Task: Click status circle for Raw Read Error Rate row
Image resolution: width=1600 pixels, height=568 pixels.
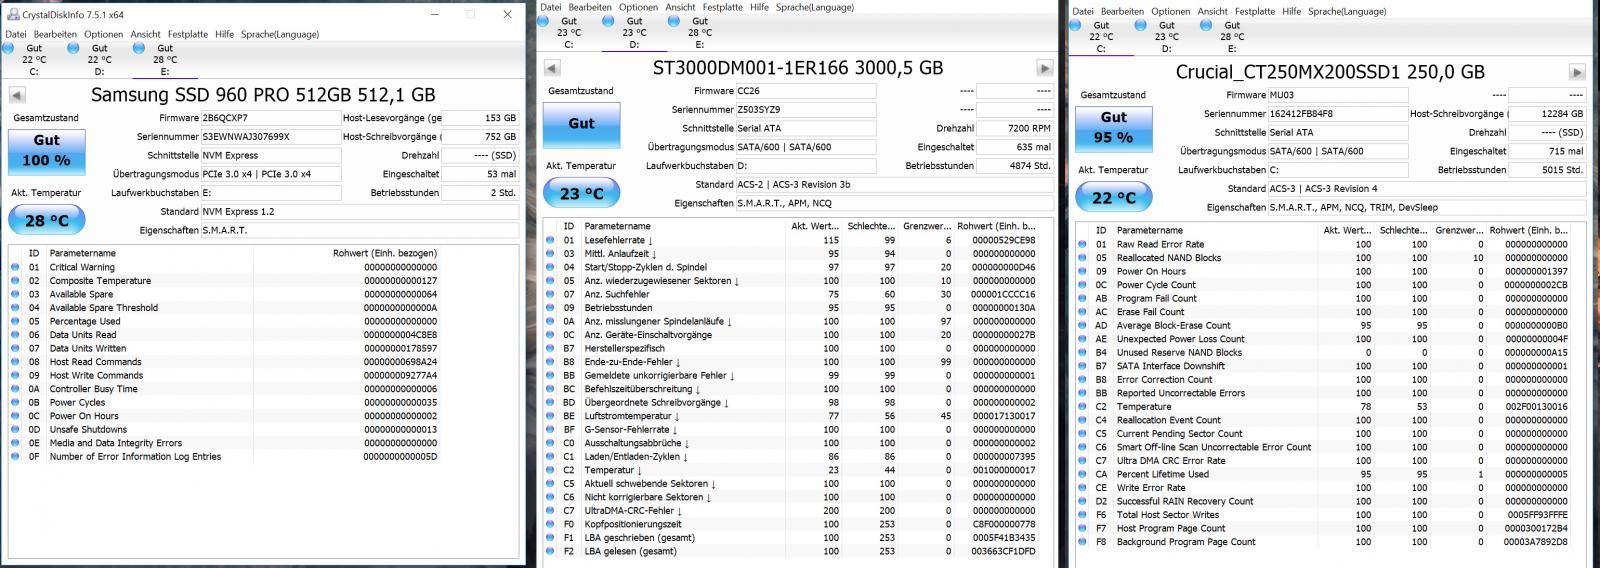Action: point(1082,244)
